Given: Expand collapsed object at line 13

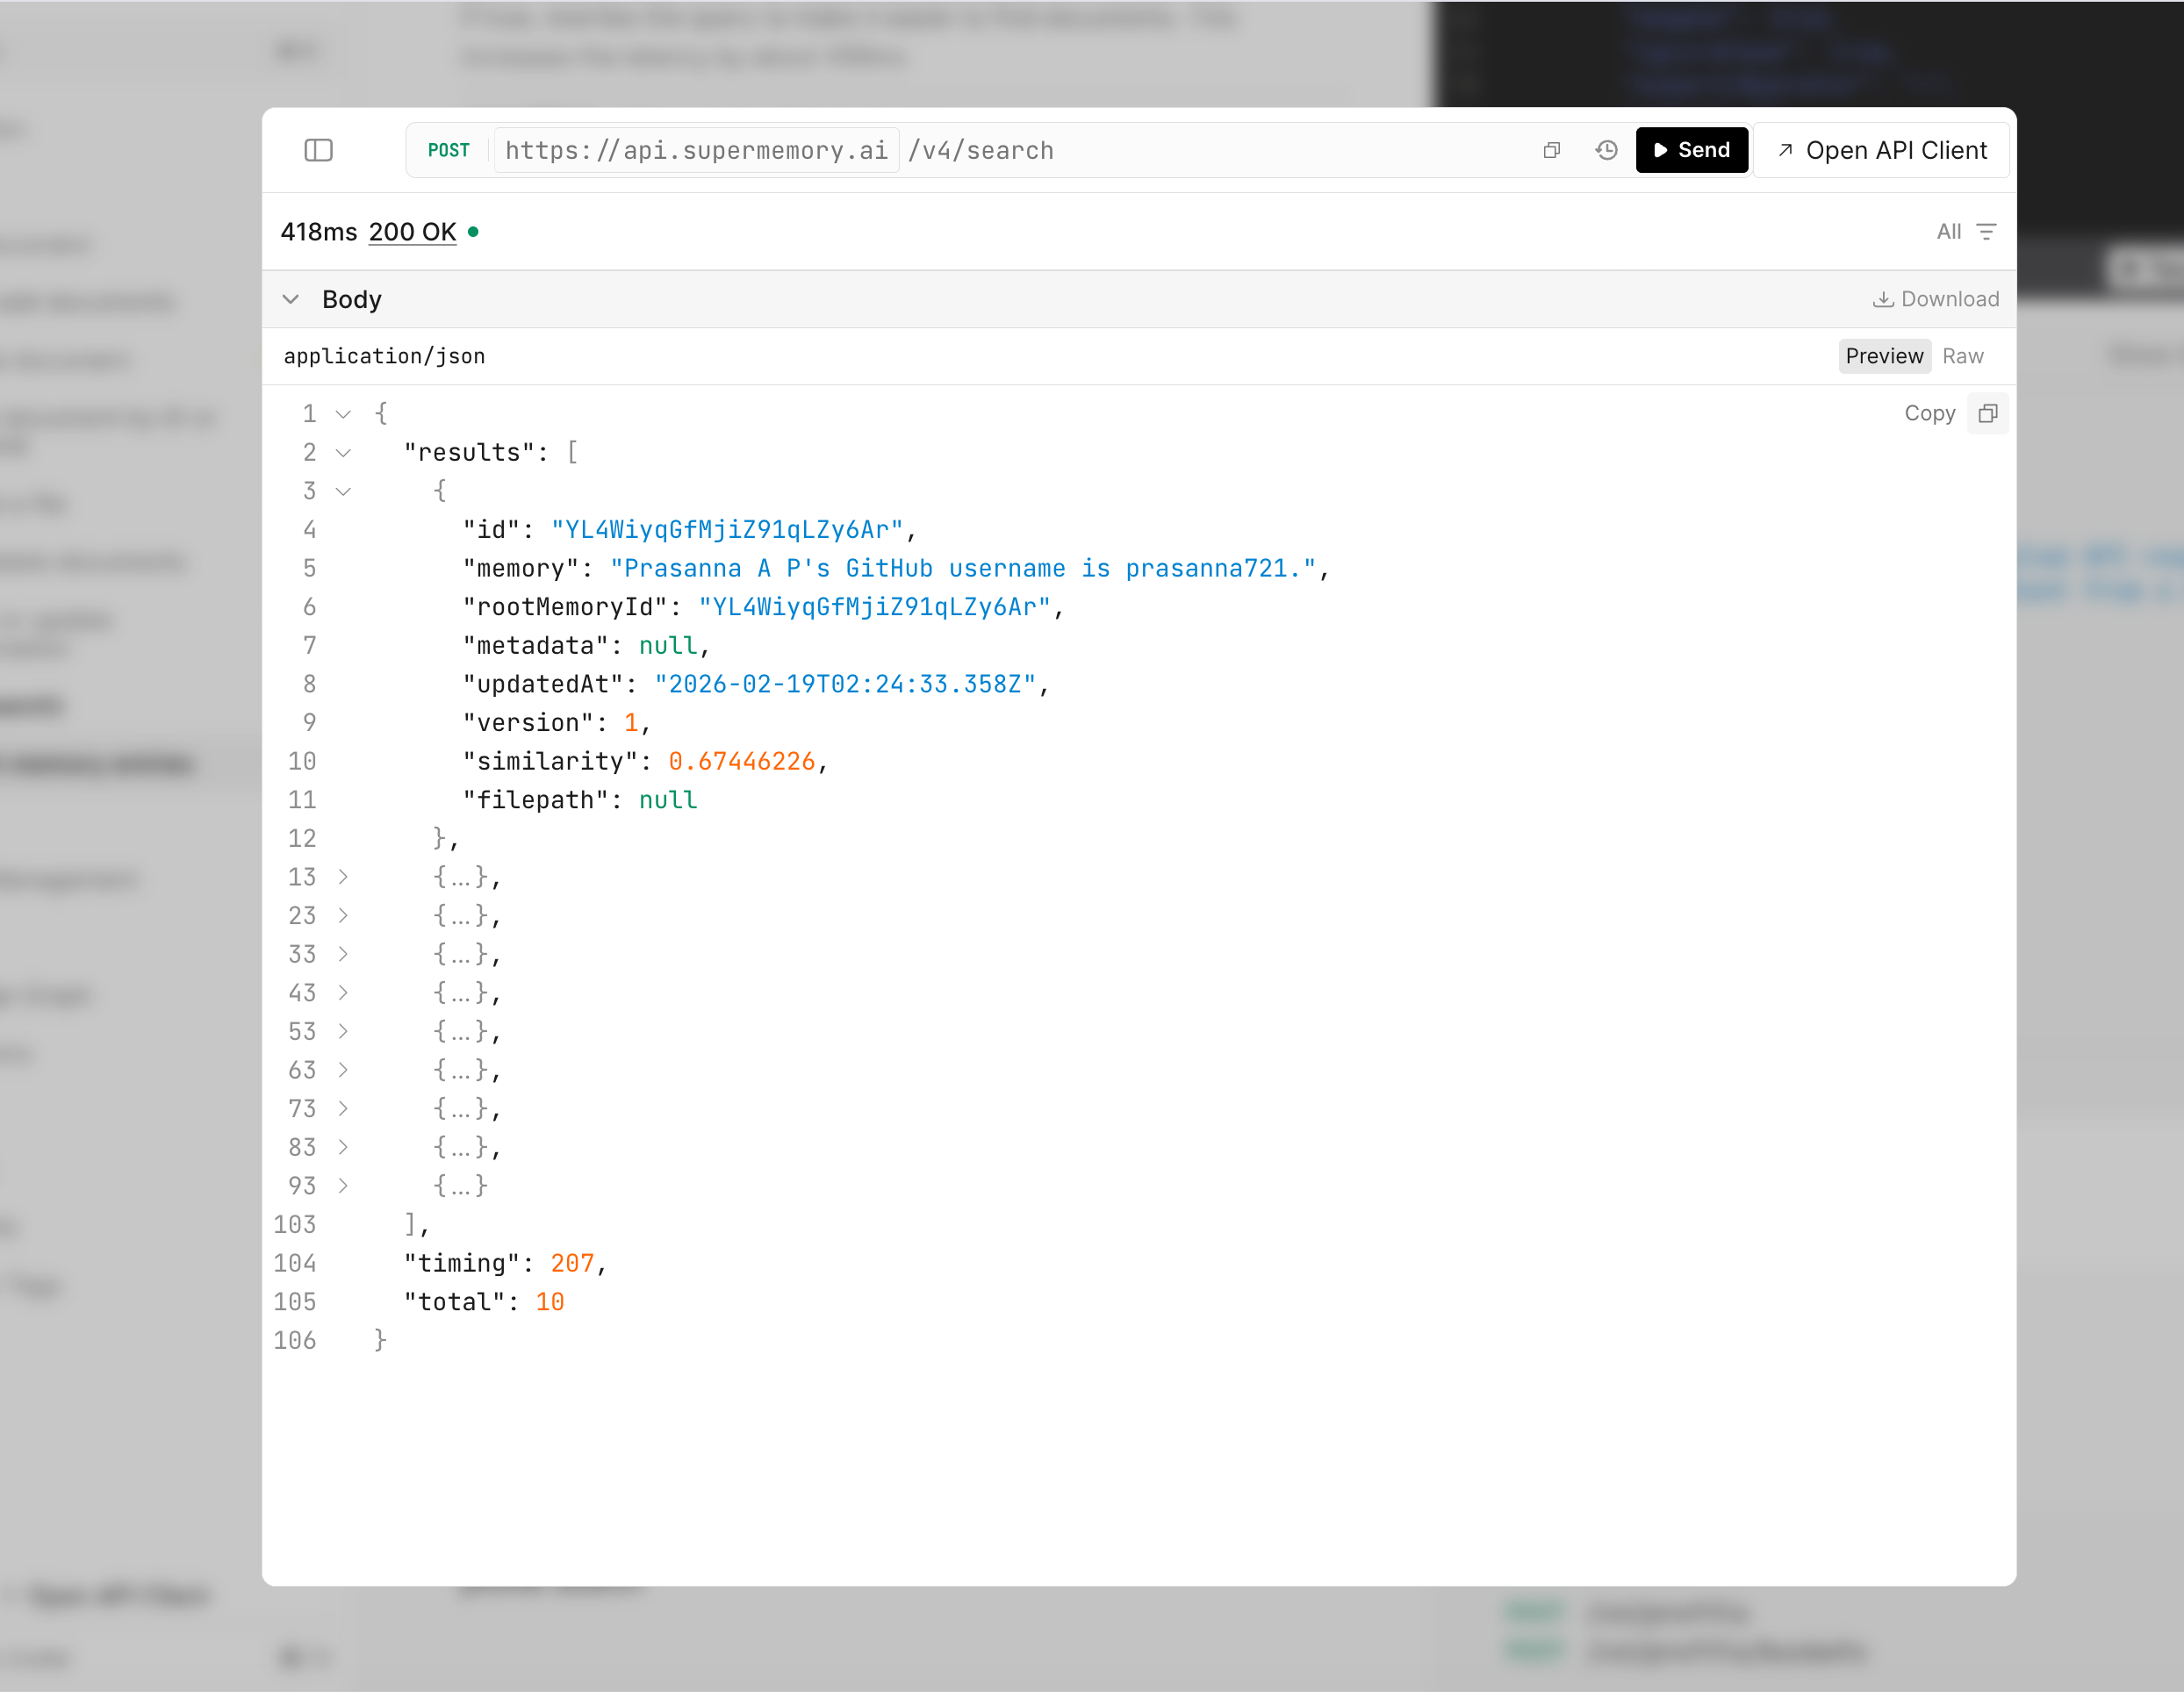Looking at the screenshot, I should (x=343, y=877).
